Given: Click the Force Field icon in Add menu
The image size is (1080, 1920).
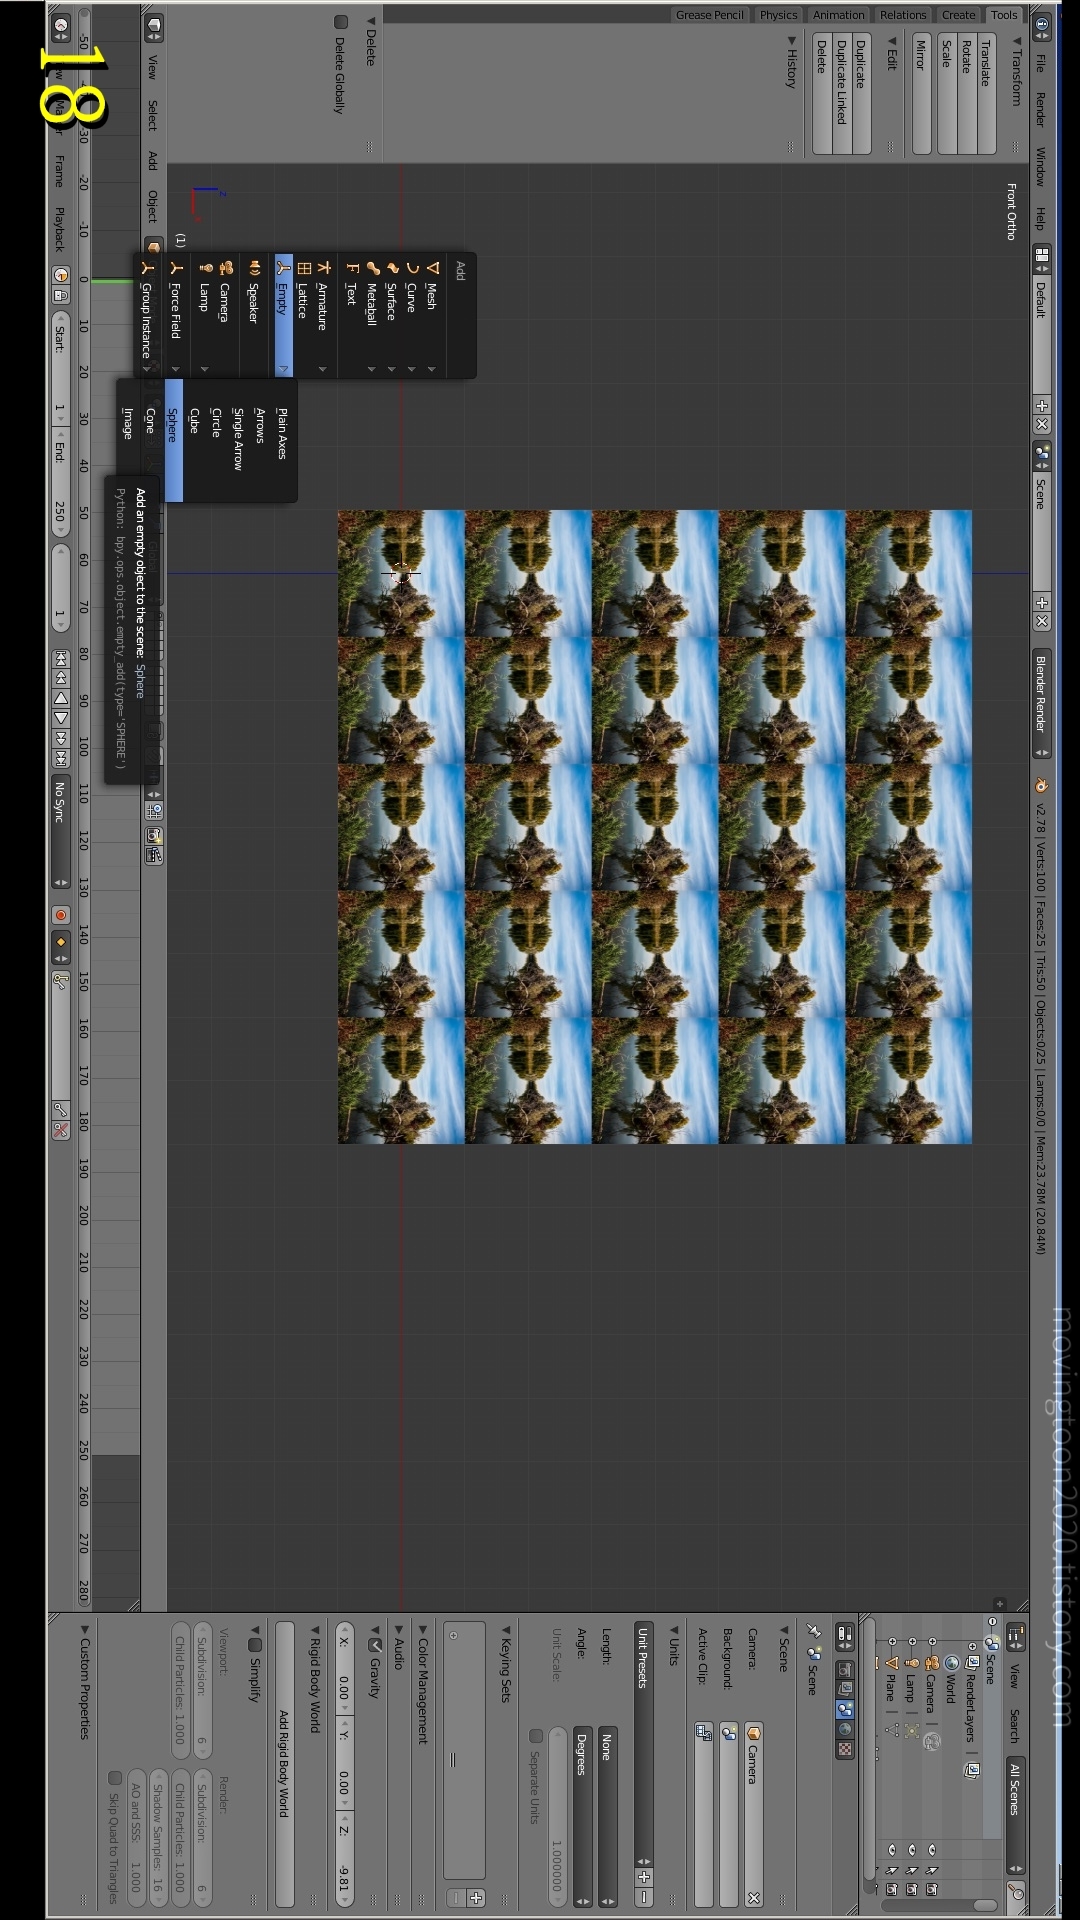Looking at the screenshot, I should (177, 268).
